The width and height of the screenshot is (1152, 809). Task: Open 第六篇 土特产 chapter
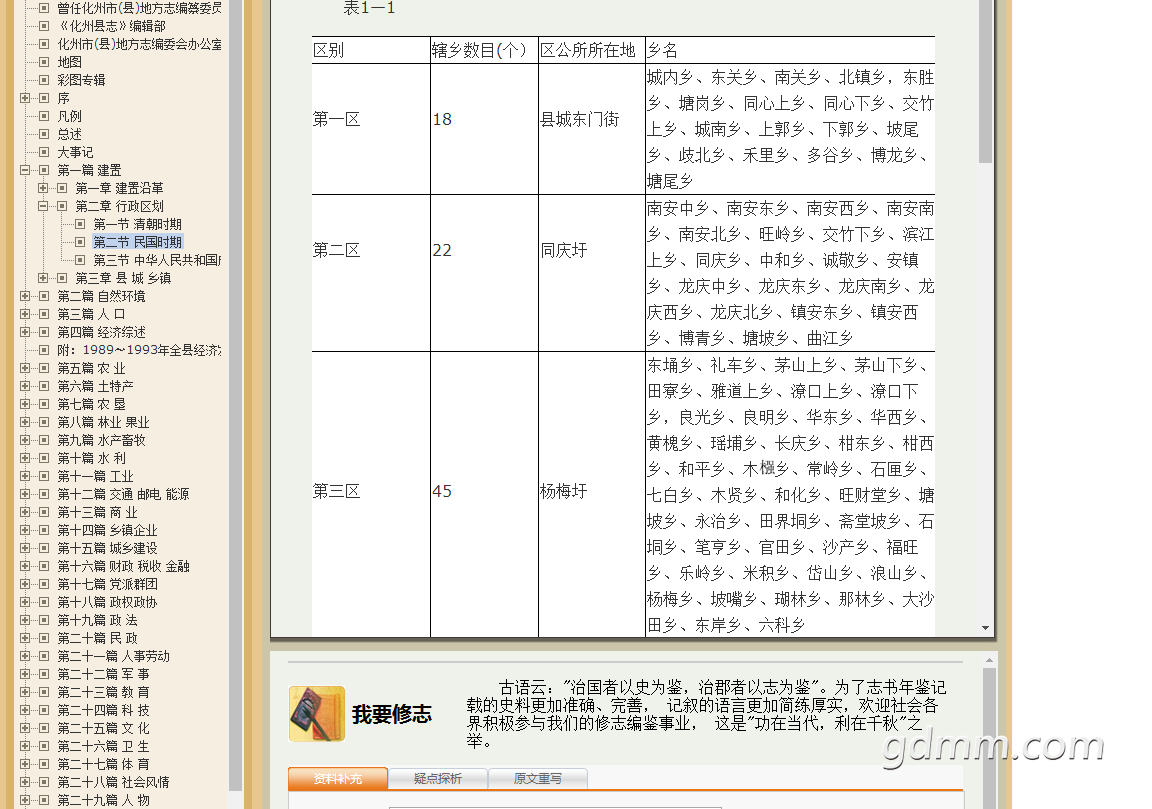click(x=96, y=386)
